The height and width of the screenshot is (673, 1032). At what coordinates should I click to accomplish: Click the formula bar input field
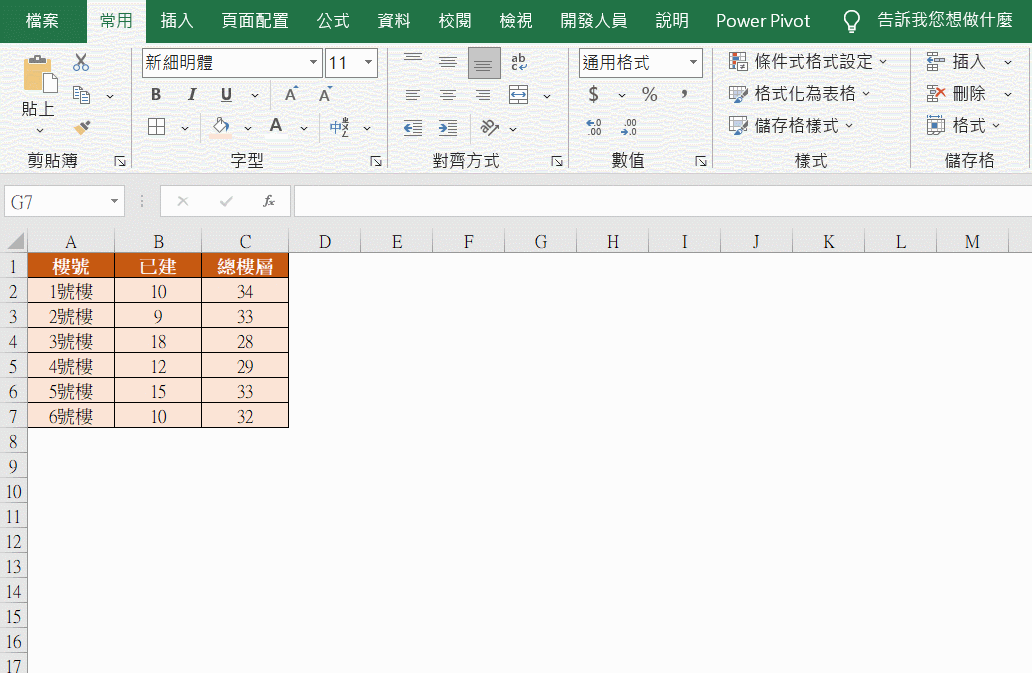[660, 201]
